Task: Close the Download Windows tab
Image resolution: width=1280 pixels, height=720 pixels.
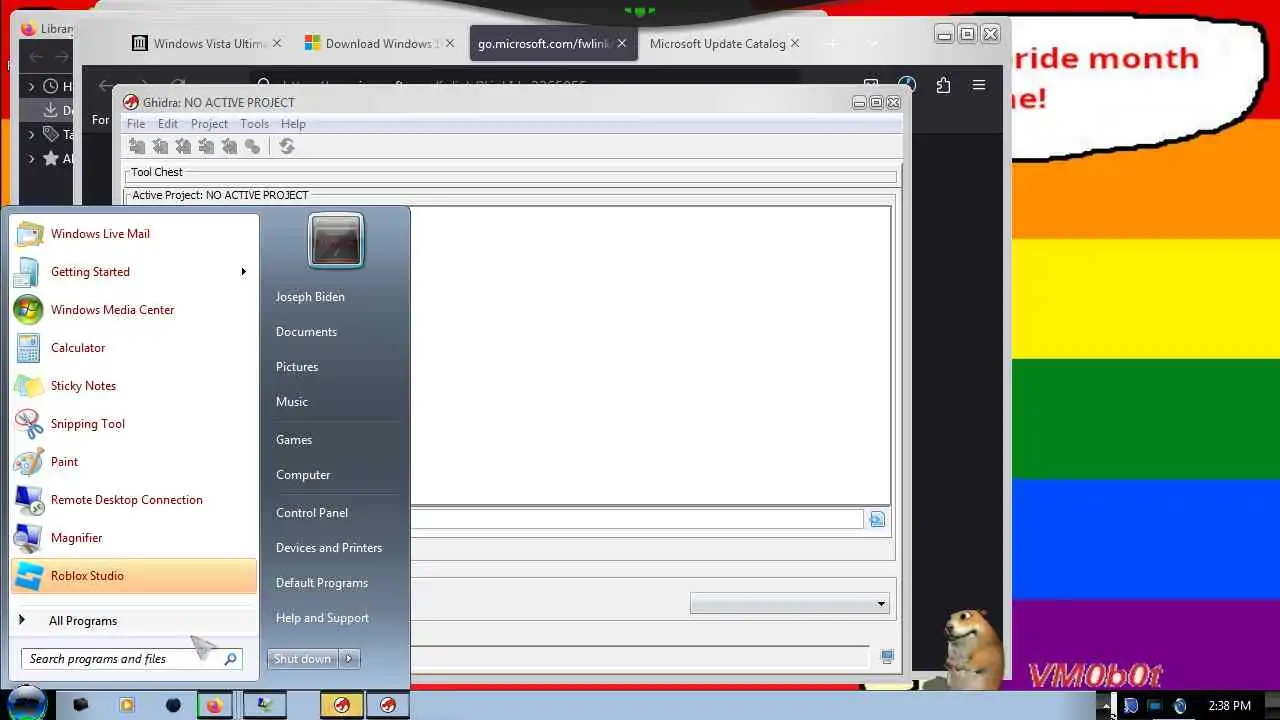Action: pos(449,43)
